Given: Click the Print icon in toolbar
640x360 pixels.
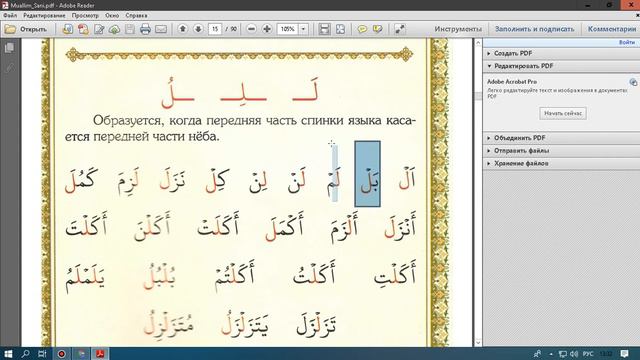Looking at the screenshot, I should [x=145, y=29].
